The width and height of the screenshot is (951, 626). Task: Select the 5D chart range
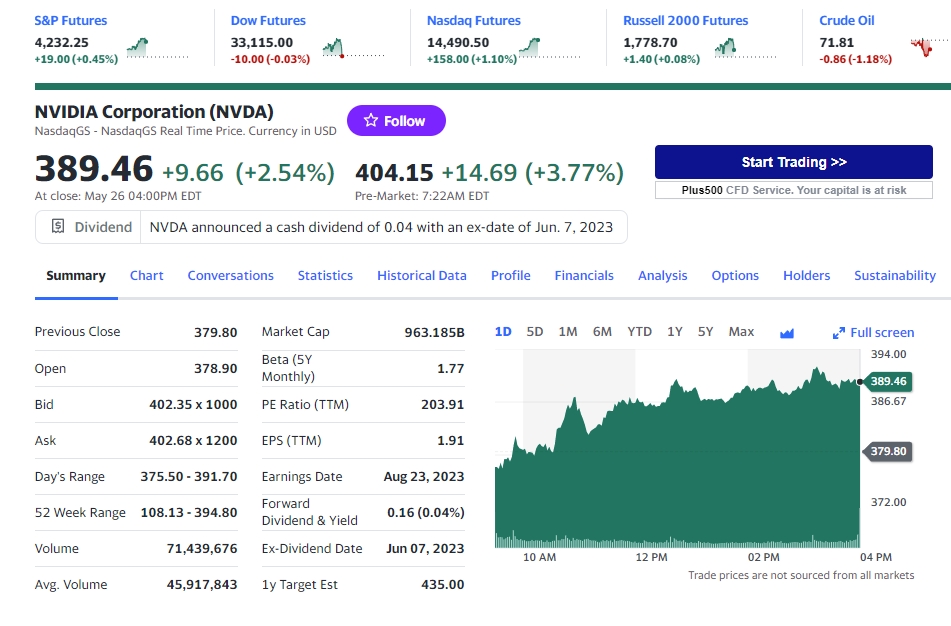(x=535, y=332)
